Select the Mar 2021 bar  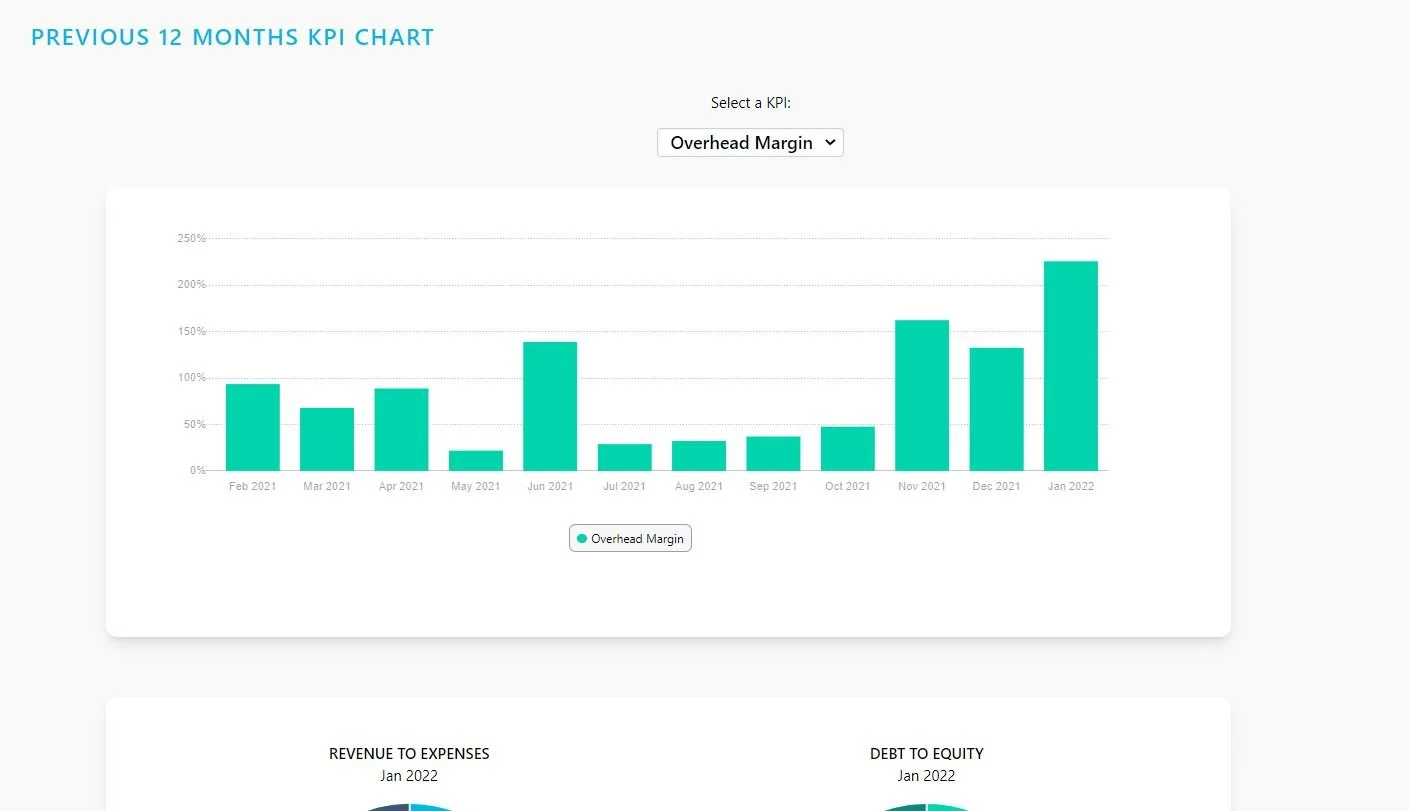coord(327,439)
